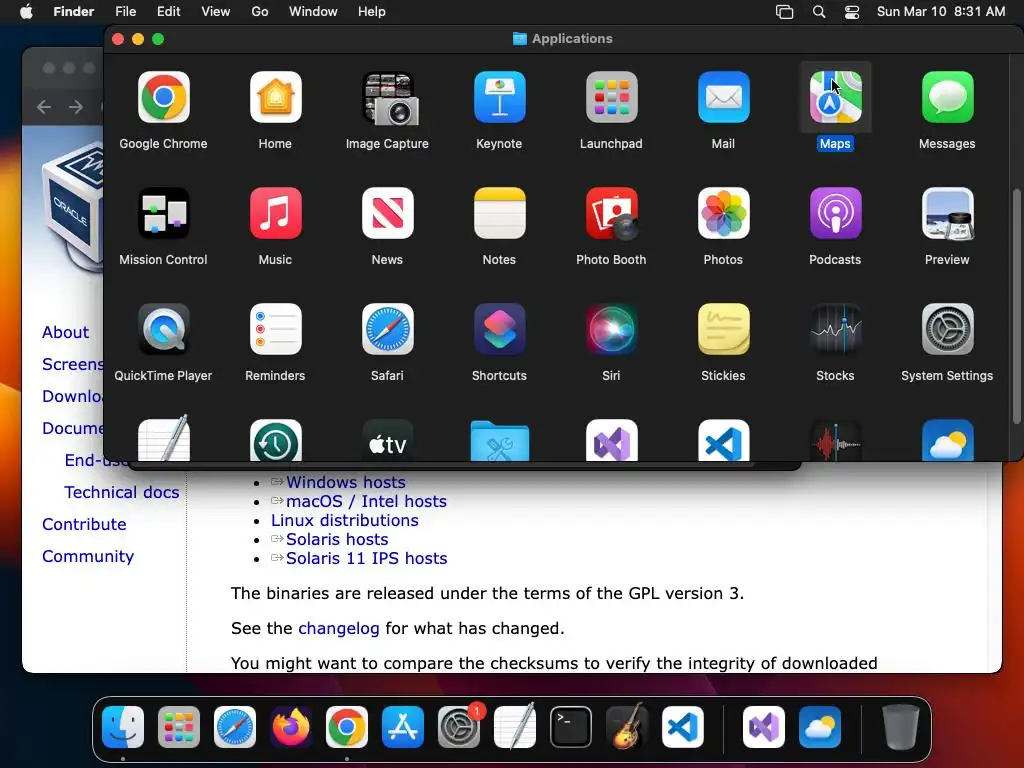The width and height of the screenshot is (1024, 768).
Task: Click the browser back arrow
Action: tap(44, 106)
